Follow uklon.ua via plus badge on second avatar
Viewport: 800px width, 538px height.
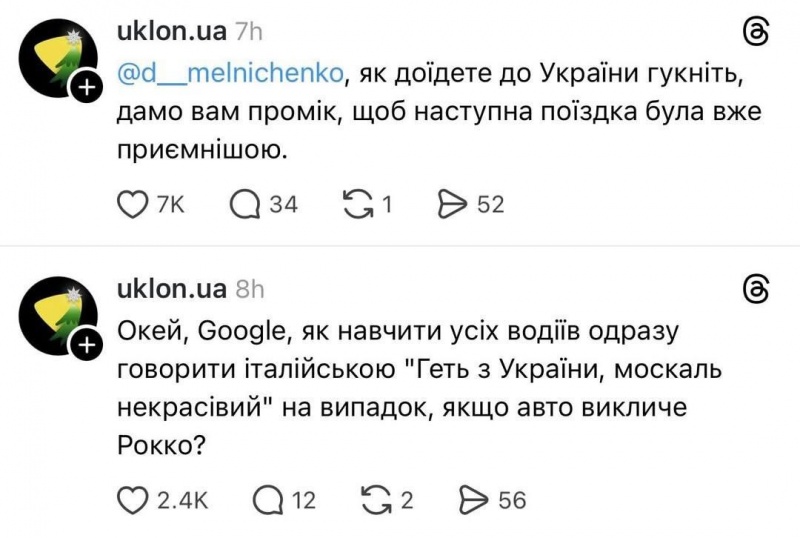point(86,346)
